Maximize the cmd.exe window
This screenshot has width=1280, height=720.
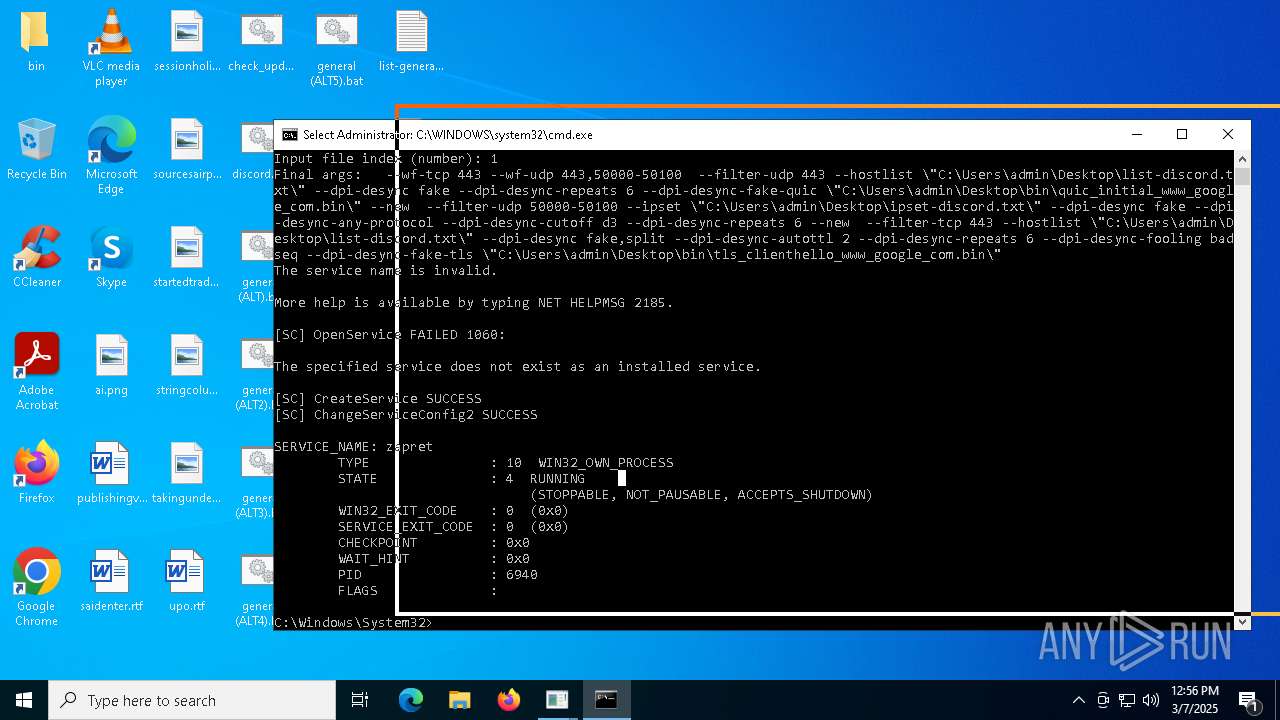point(1182,134)
